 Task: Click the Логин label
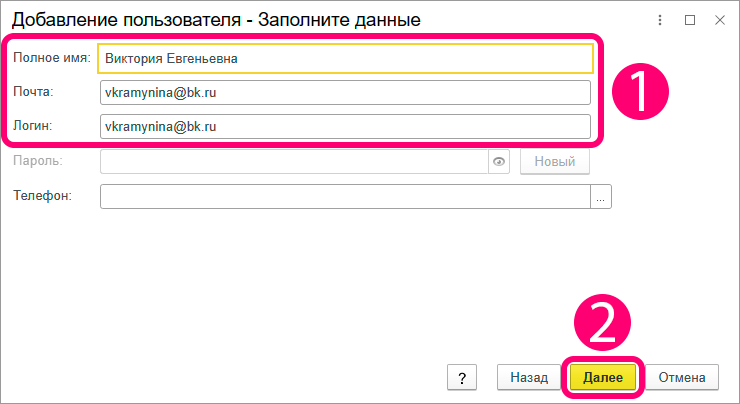tap(33, 126)
